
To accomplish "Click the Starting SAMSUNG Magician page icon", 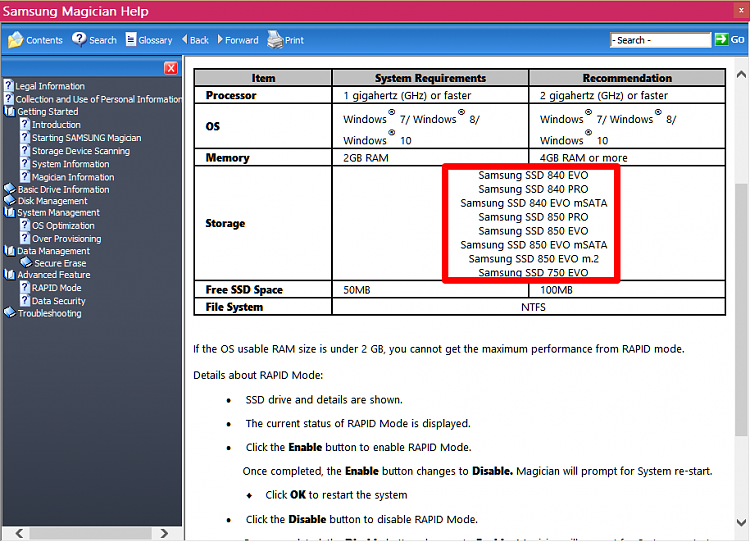I will (25, 137).
